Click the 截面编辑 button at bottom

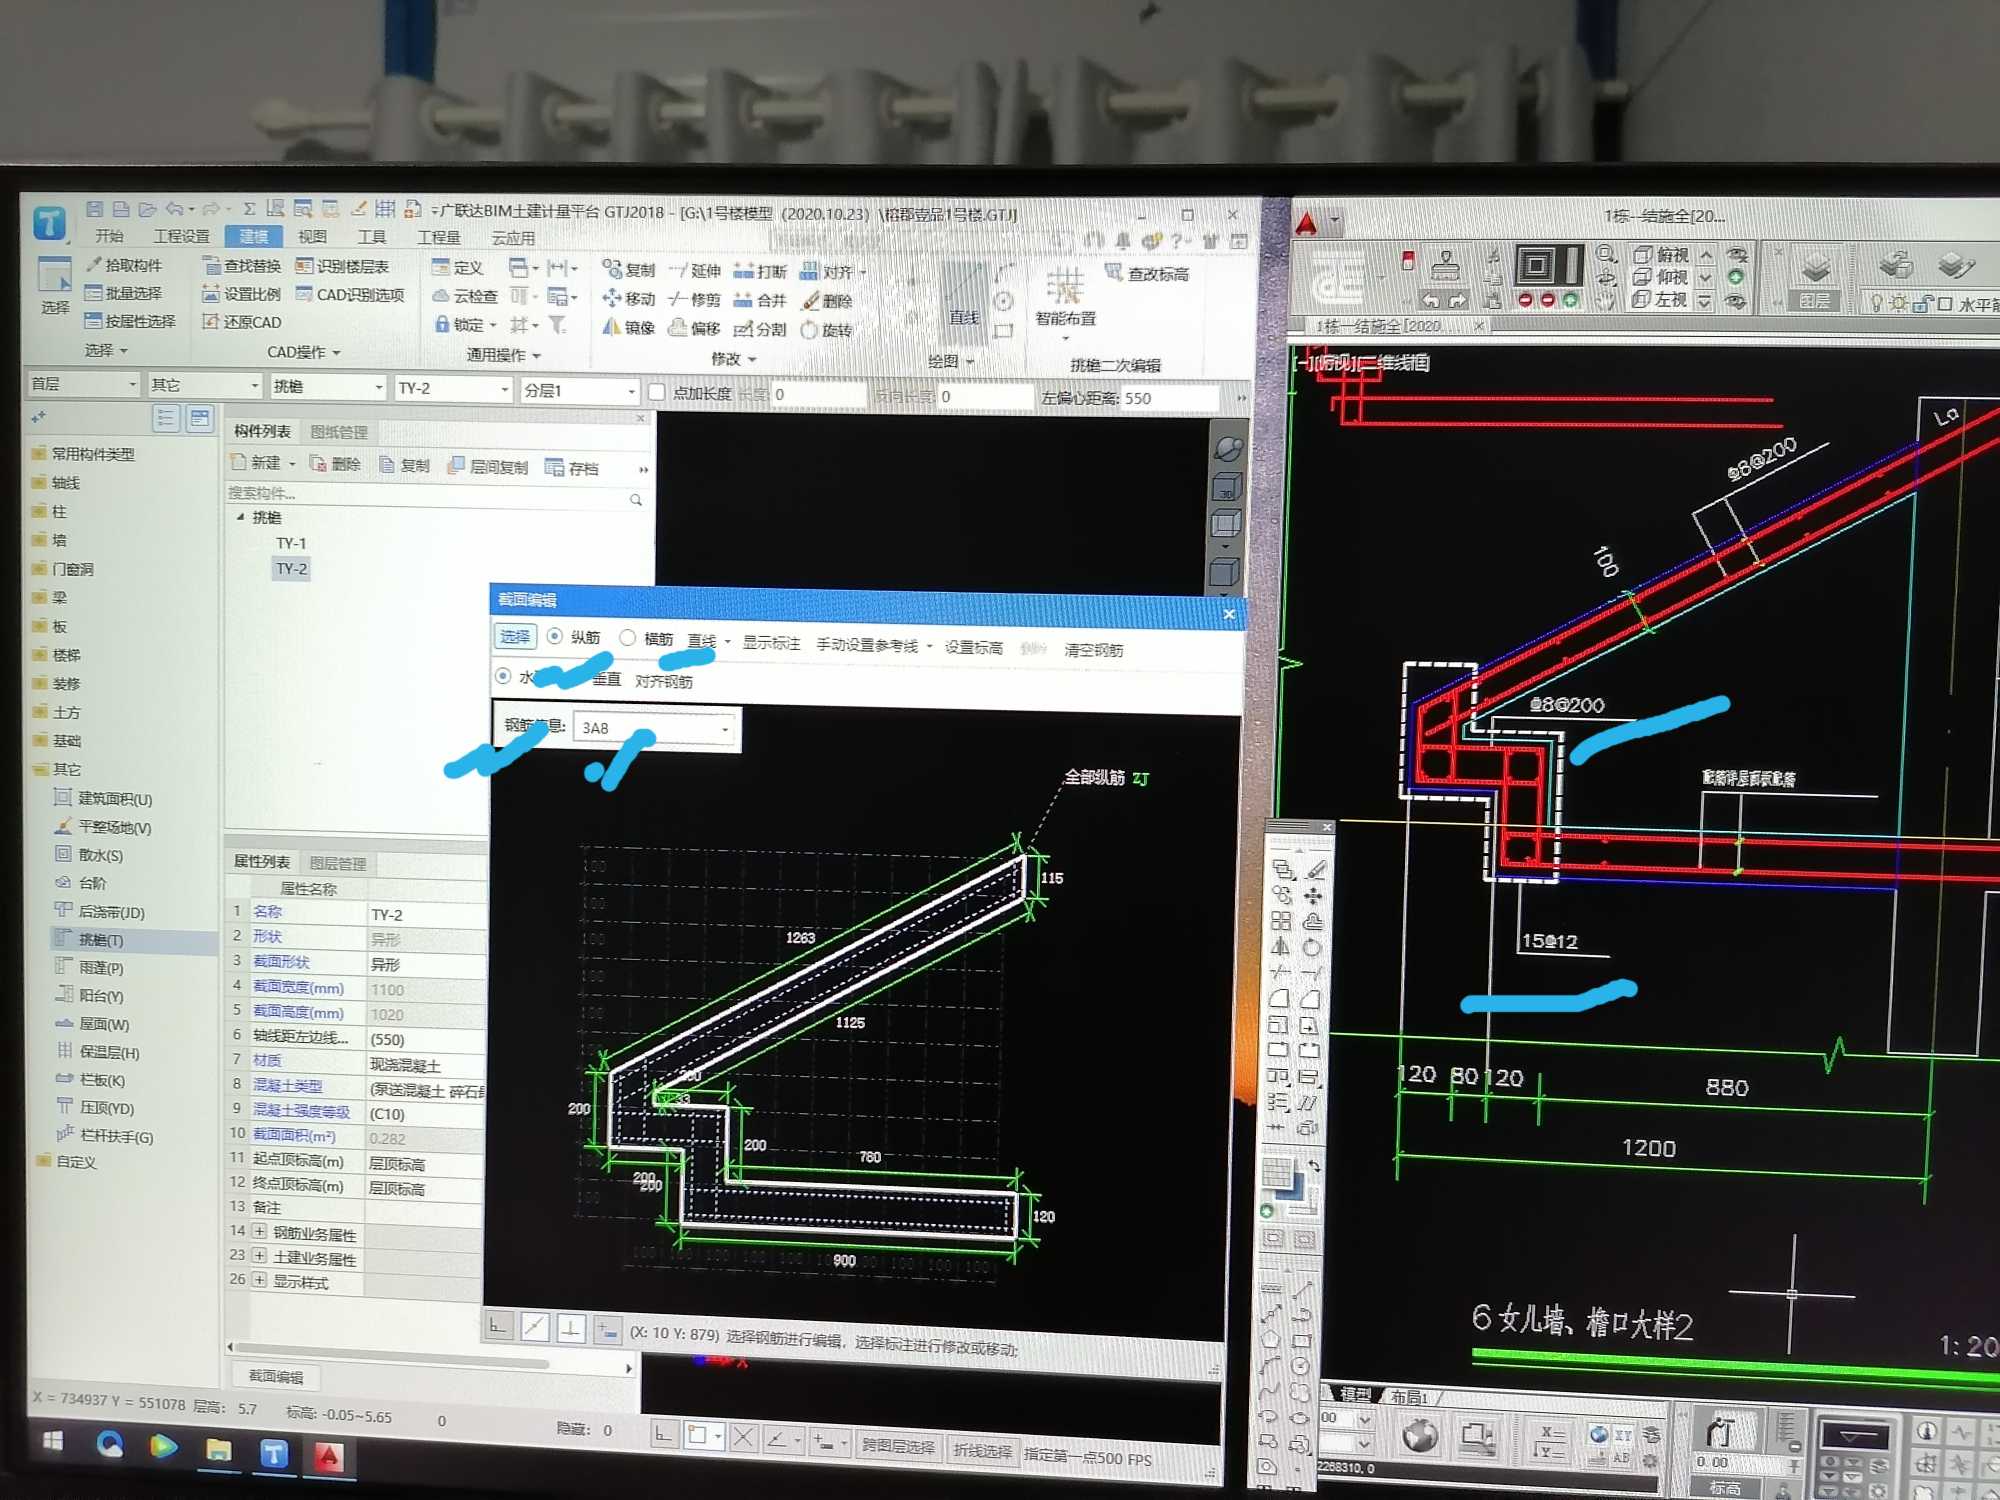coord(275,1377)
